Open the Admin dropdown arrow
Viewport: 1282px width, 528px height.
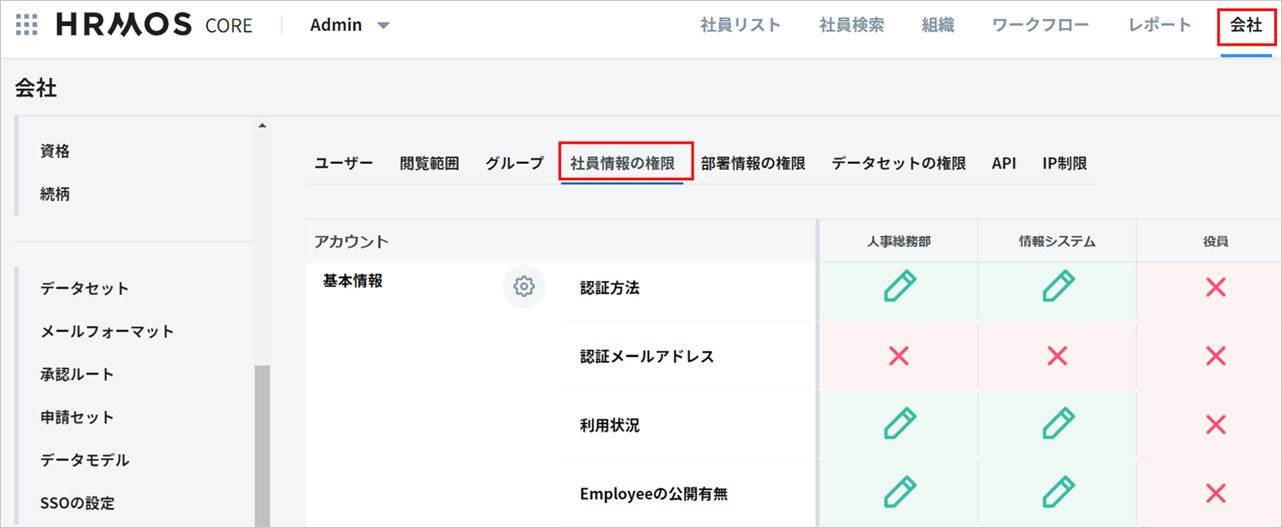384,26
